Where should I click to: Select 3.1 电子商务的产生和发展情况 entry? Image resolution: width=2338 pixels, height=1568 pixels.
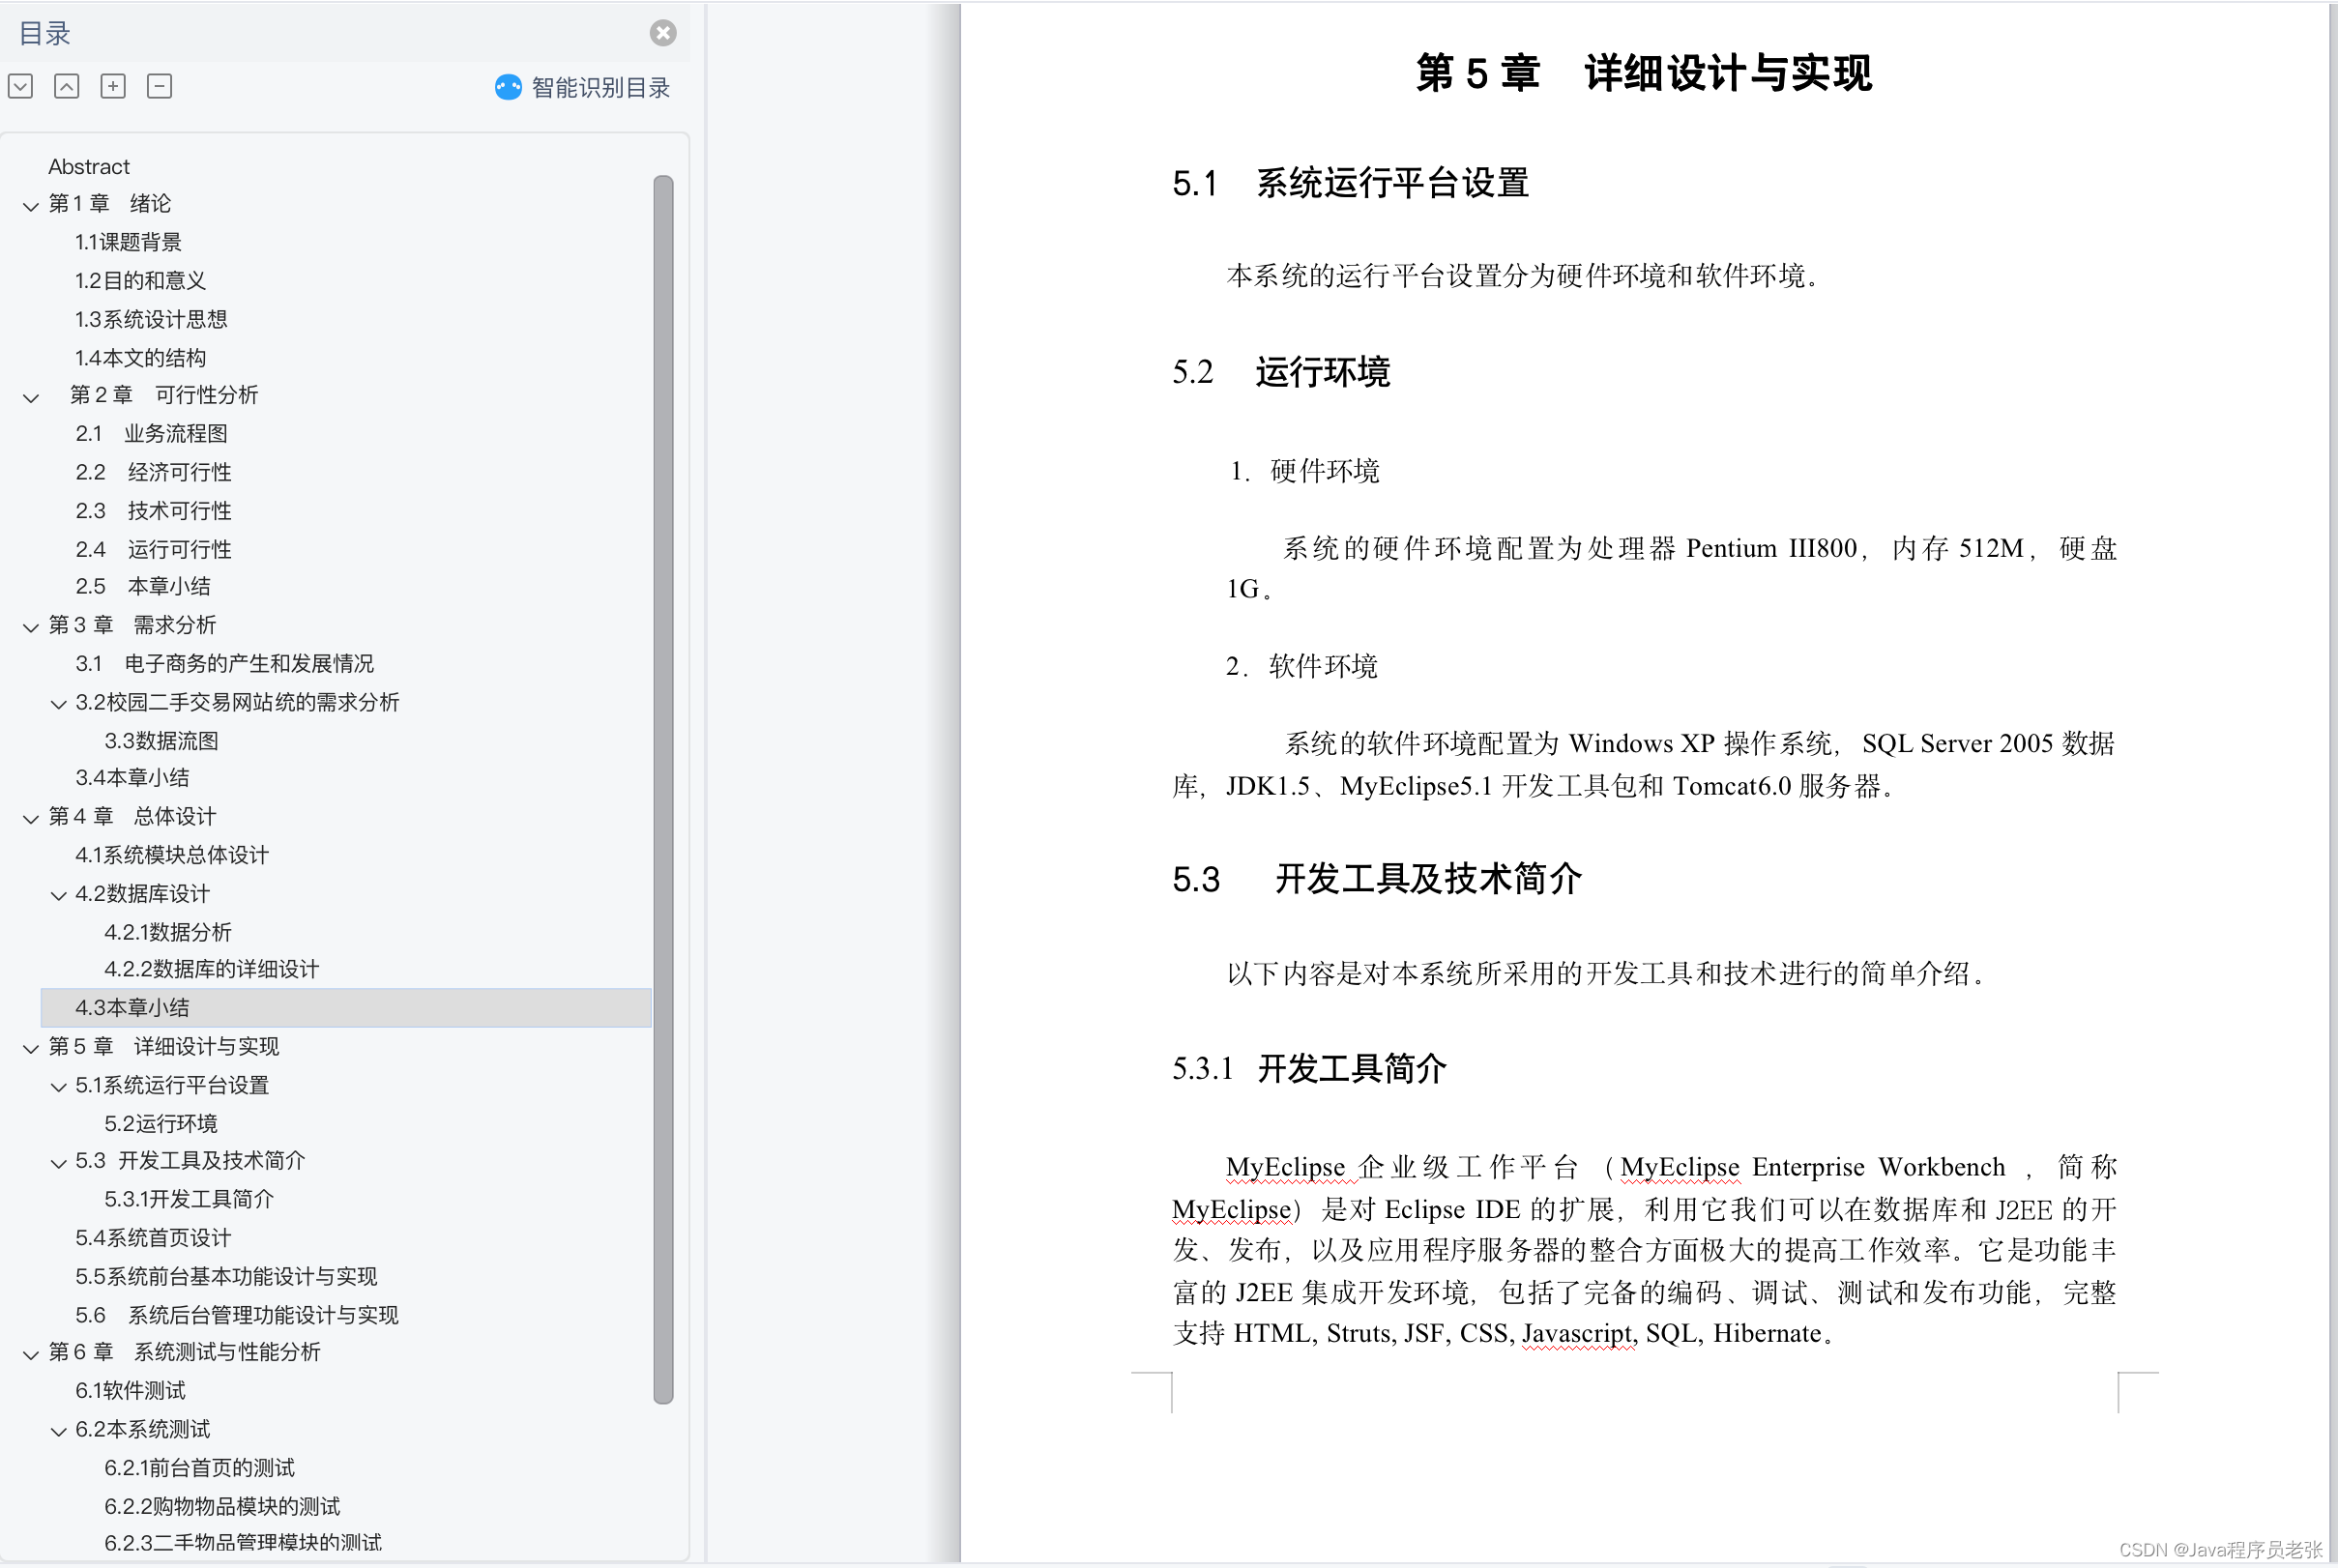tap(224, 663)
